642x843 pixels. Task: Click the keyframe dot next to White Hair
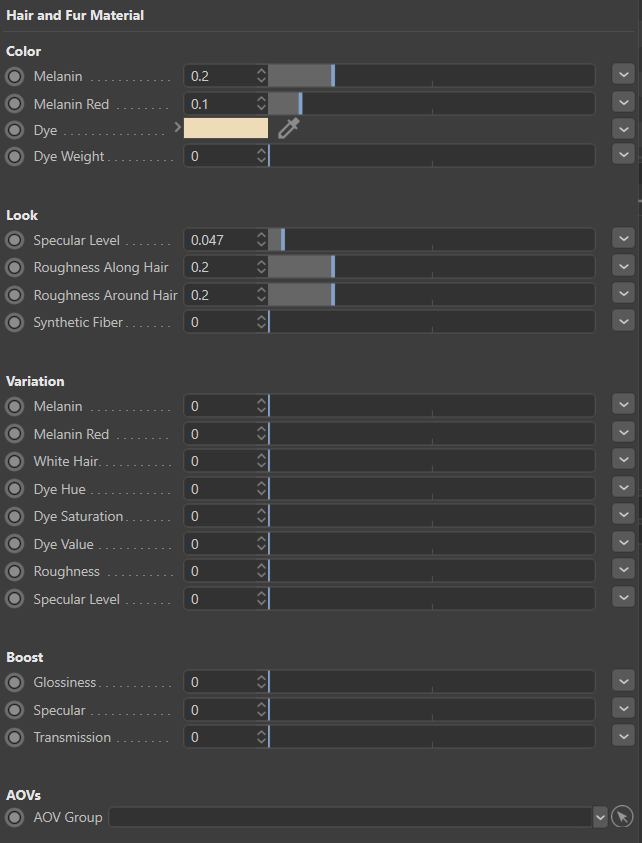(x=15, y=461)
